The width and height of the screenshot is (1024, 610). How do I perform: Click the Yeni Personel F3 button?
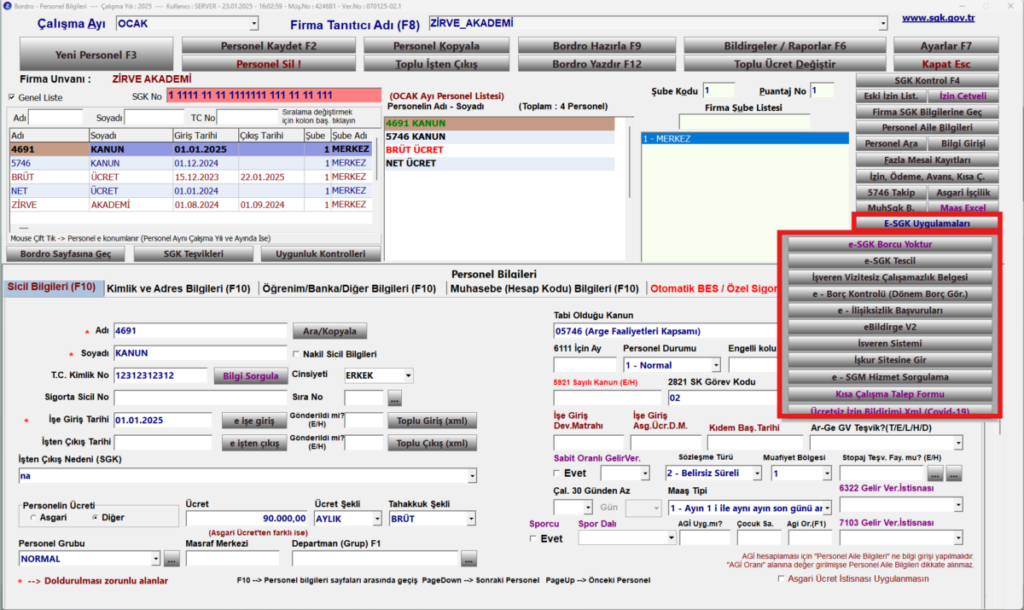pos(96,54)
